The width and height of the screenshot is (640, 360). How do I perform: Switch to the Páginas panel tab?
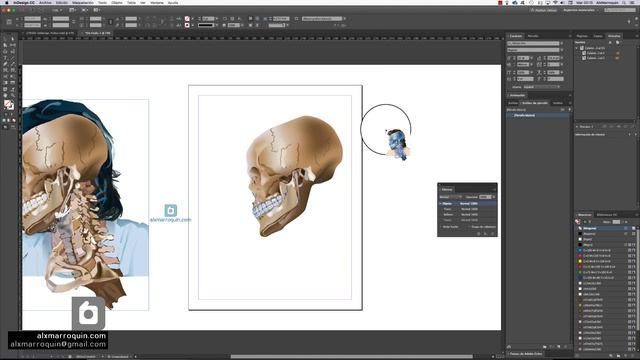pyautogui.click(x=582, y=36)
